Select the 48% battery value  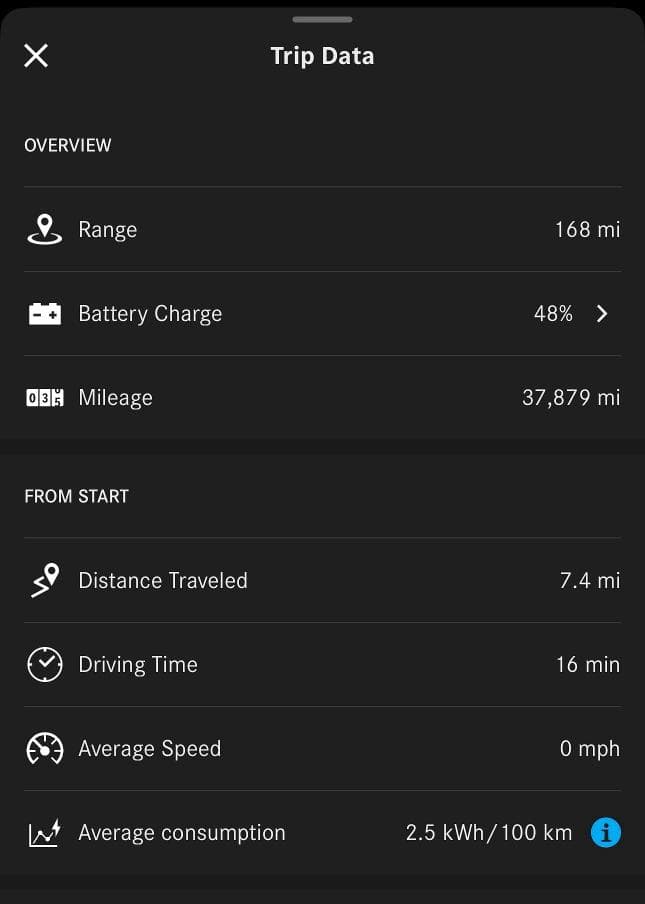(x=553, y=314)
